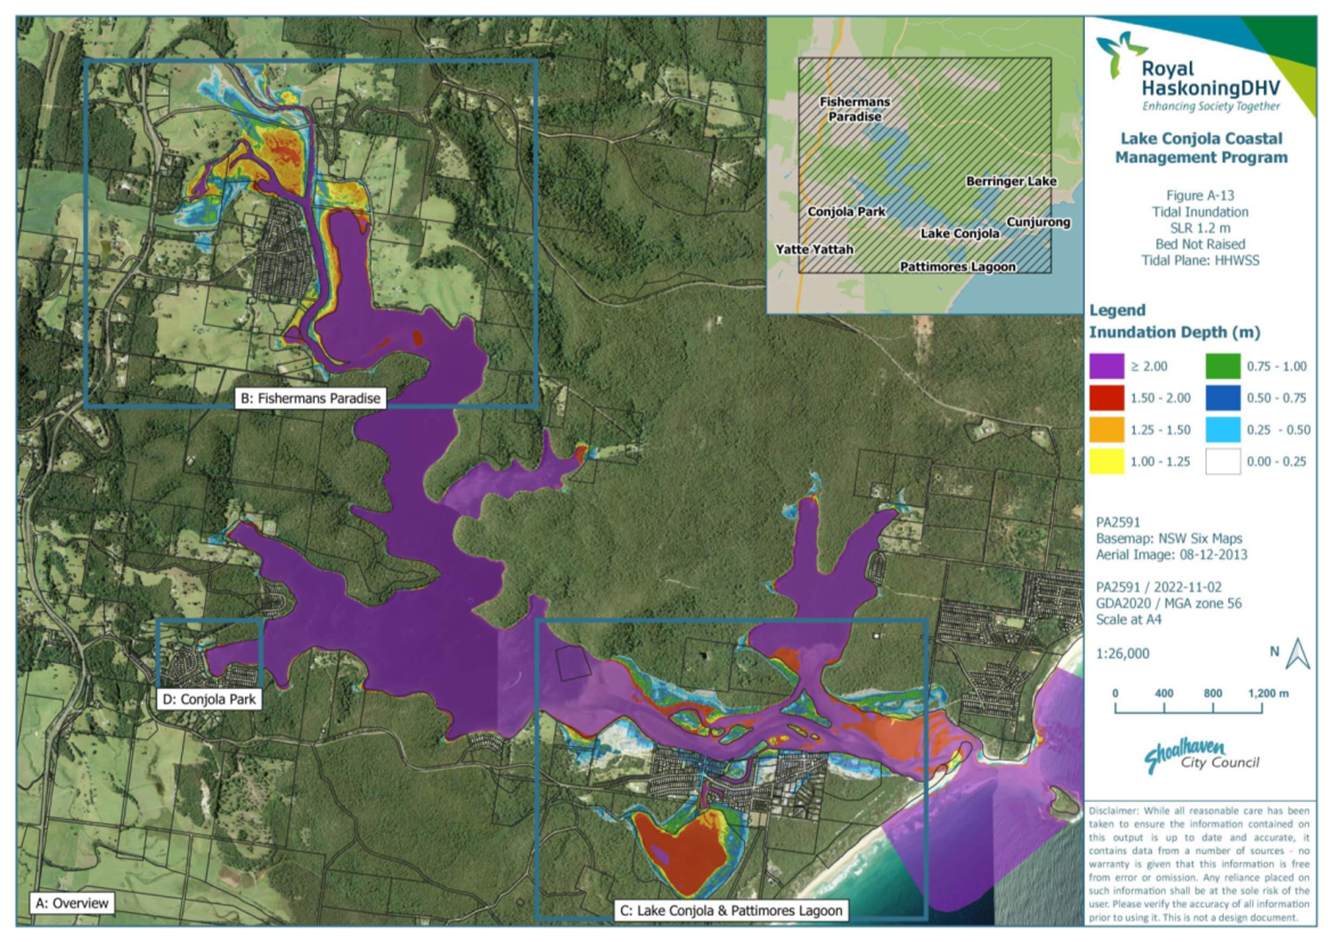The height and width of the screenshot is (942, 1332).
Task: Click 'Berringer Lake' in the inset map
Action: click(1011, 181)
